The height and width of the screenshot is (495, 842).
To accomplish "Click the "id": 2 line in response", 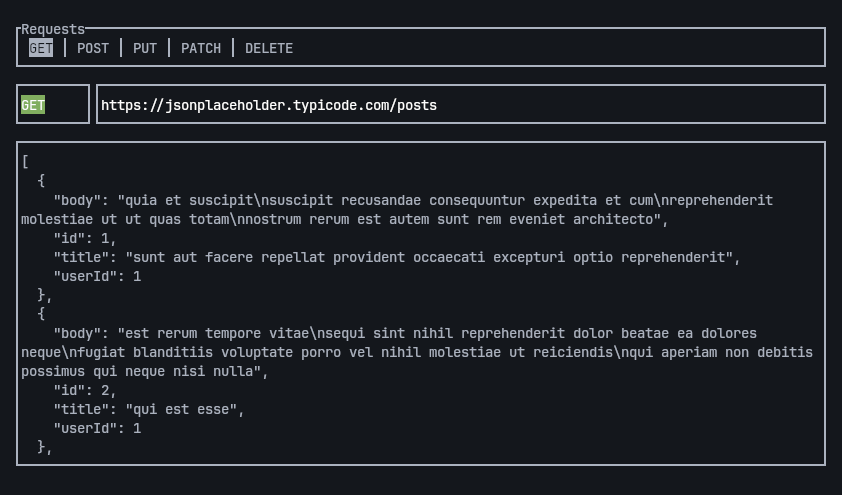I will (x=85, y=390).
